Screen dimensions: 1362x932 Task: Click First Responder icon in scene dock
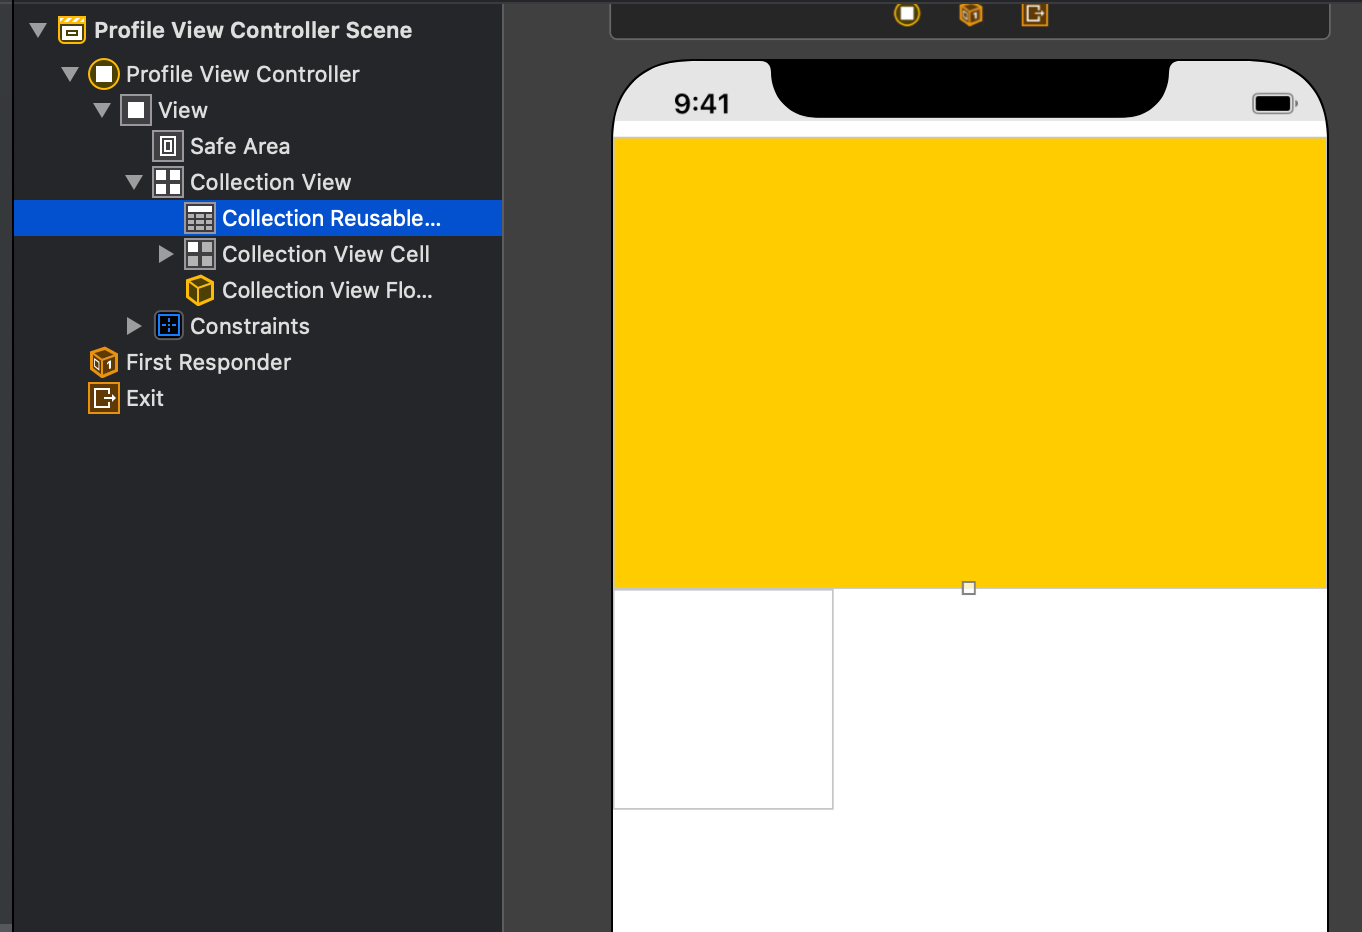(x=971, y=14)
